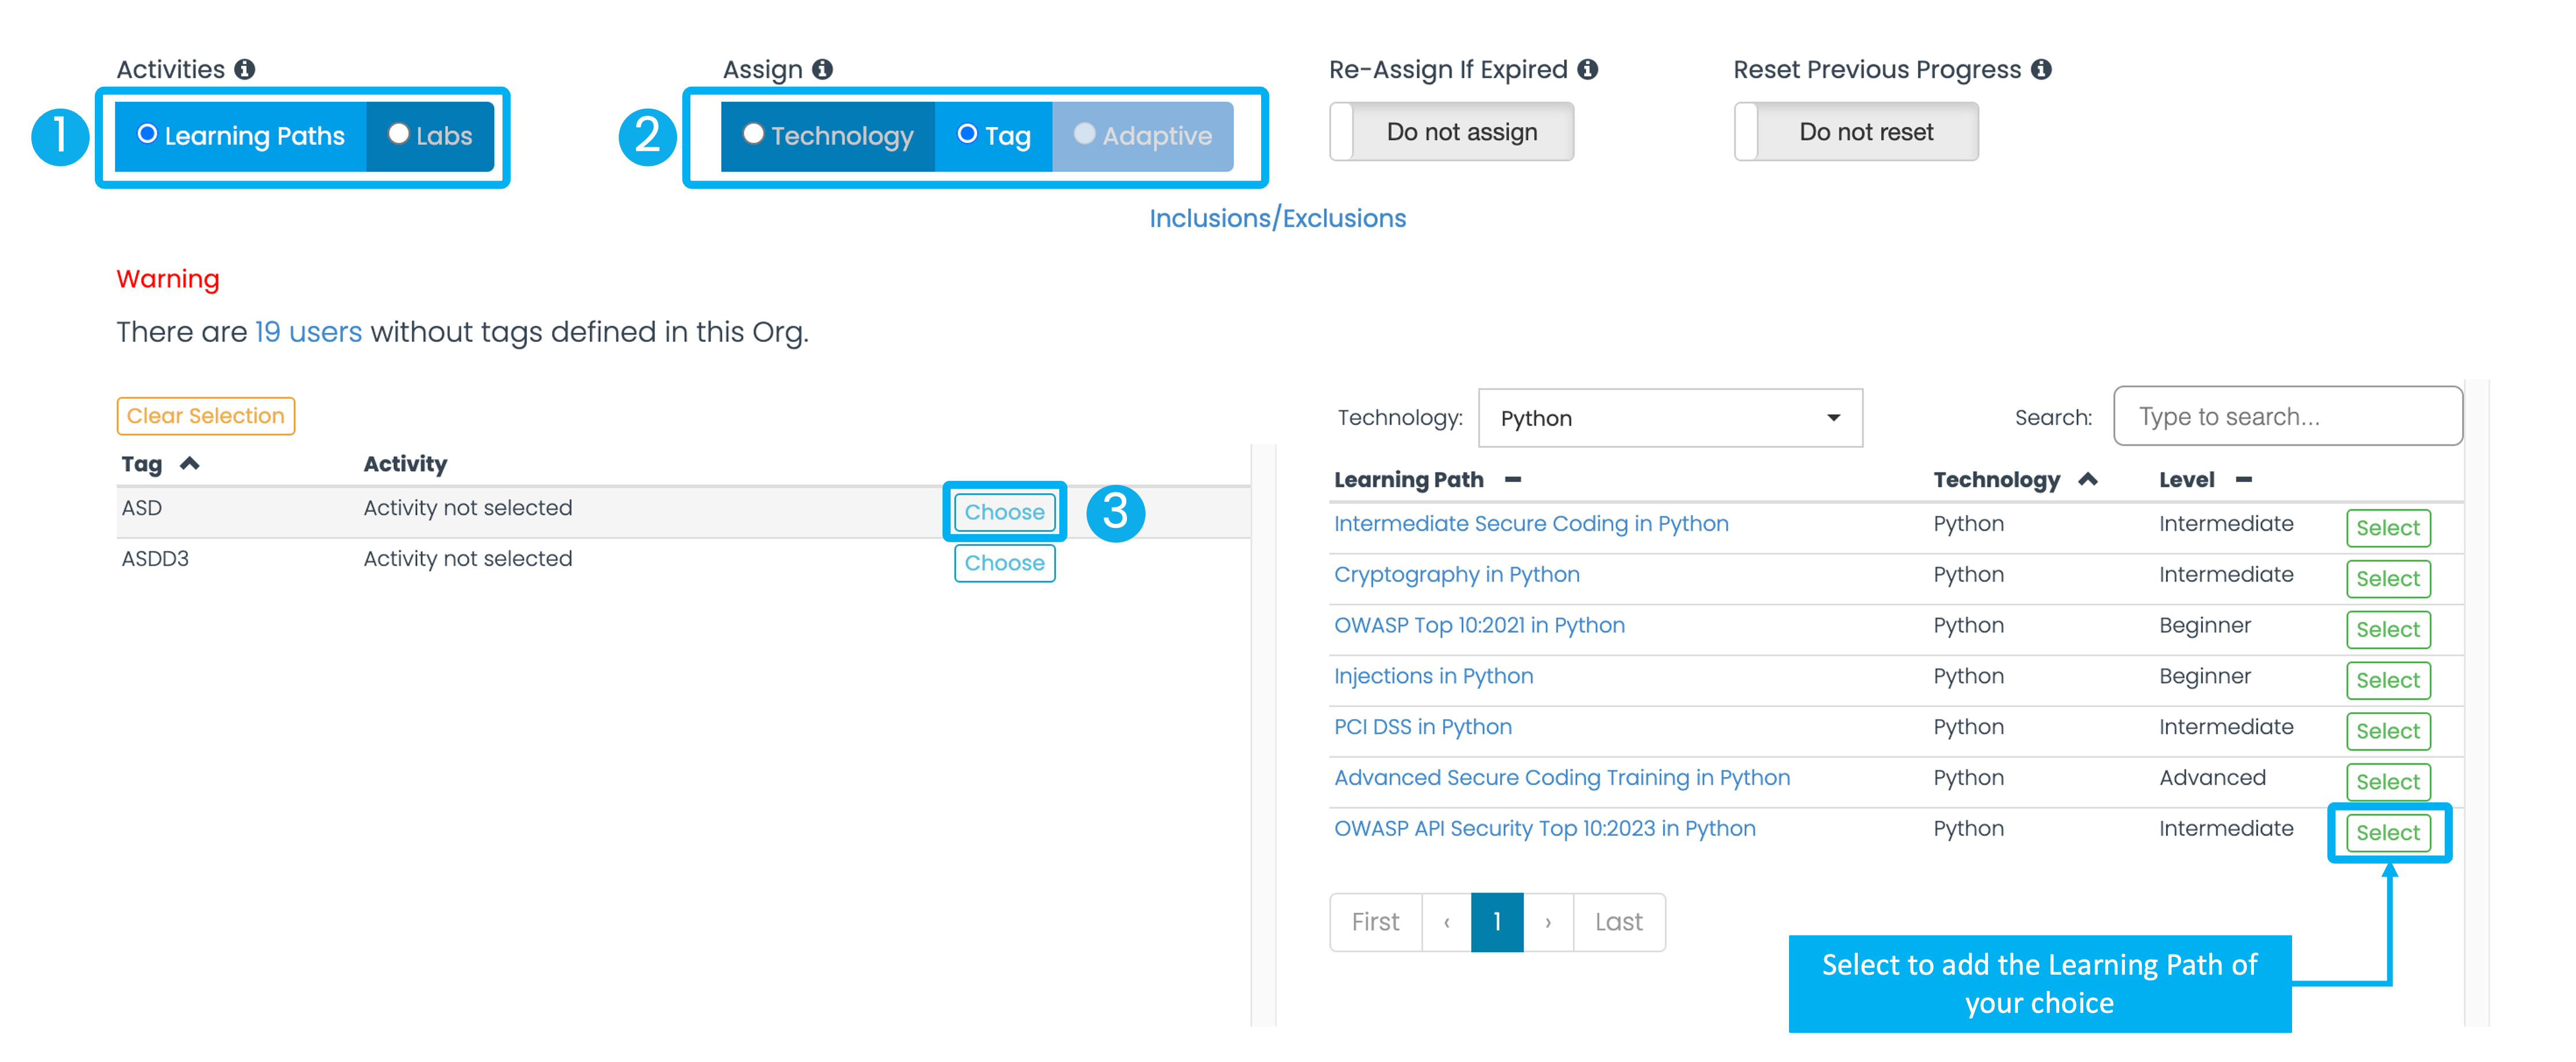Select OWASP API Security Top 10:2023 path
Image resolution: width=2576 pixels, height=1062 pixels.
tap(2388, 833)
